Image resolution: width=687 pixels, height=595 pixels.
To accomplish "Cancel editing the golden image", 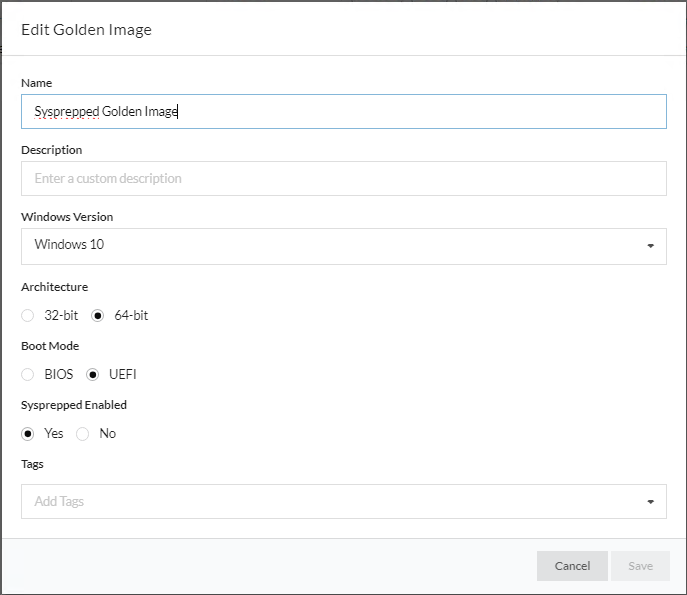I will (x=572, y=566).
